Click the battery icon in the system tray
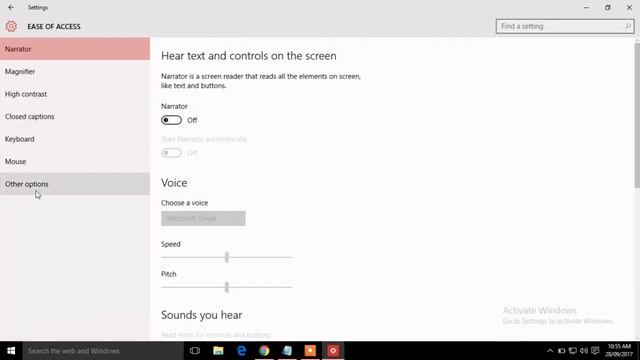This screenshot has width=640, height=360. coord(562,351)
